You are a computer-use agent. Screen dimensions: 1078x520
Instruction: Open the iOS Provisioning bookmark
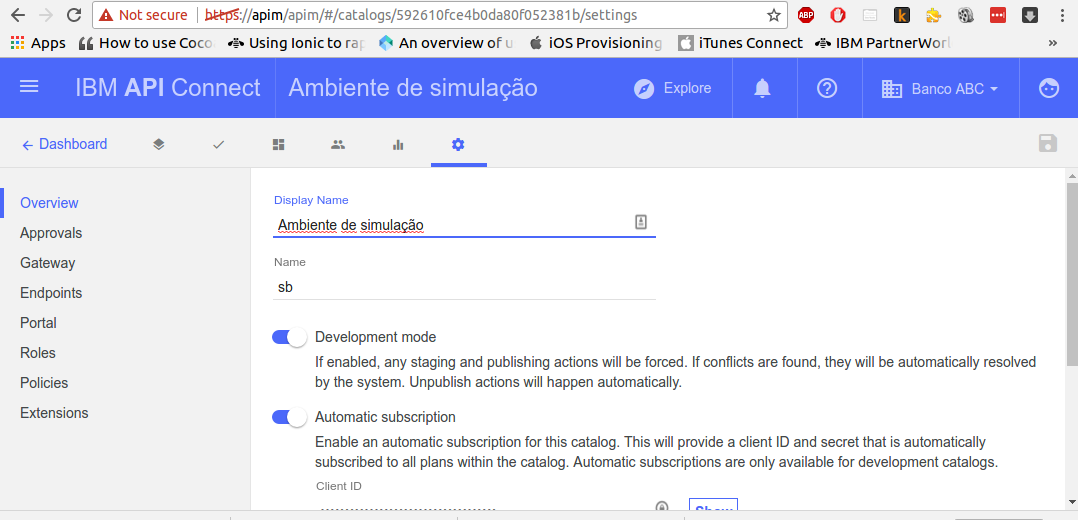click(596, 43)
